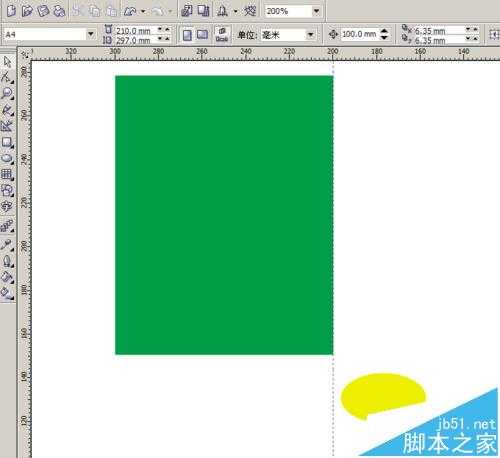Toggle default or current page setting
The image size is (500, 458).
[222, 35]
